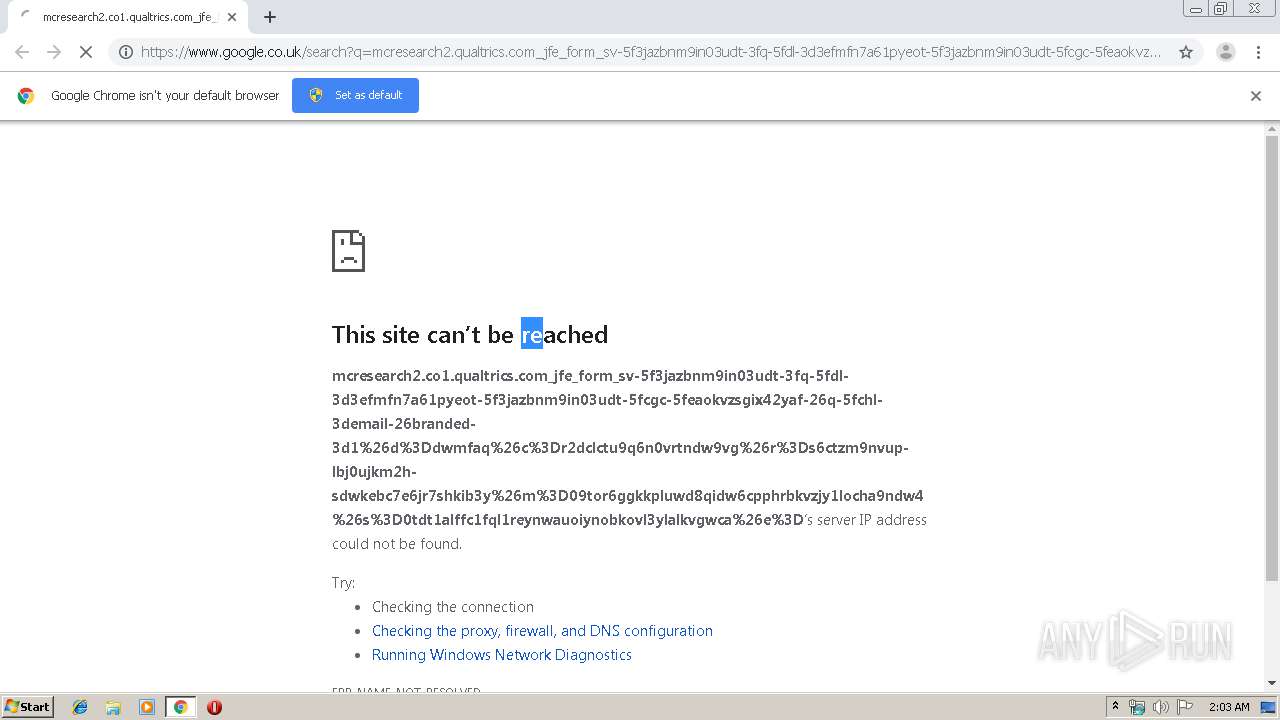The image size is (1280, 720).
Task: Open network tray icon
Action: [1137, 707]
